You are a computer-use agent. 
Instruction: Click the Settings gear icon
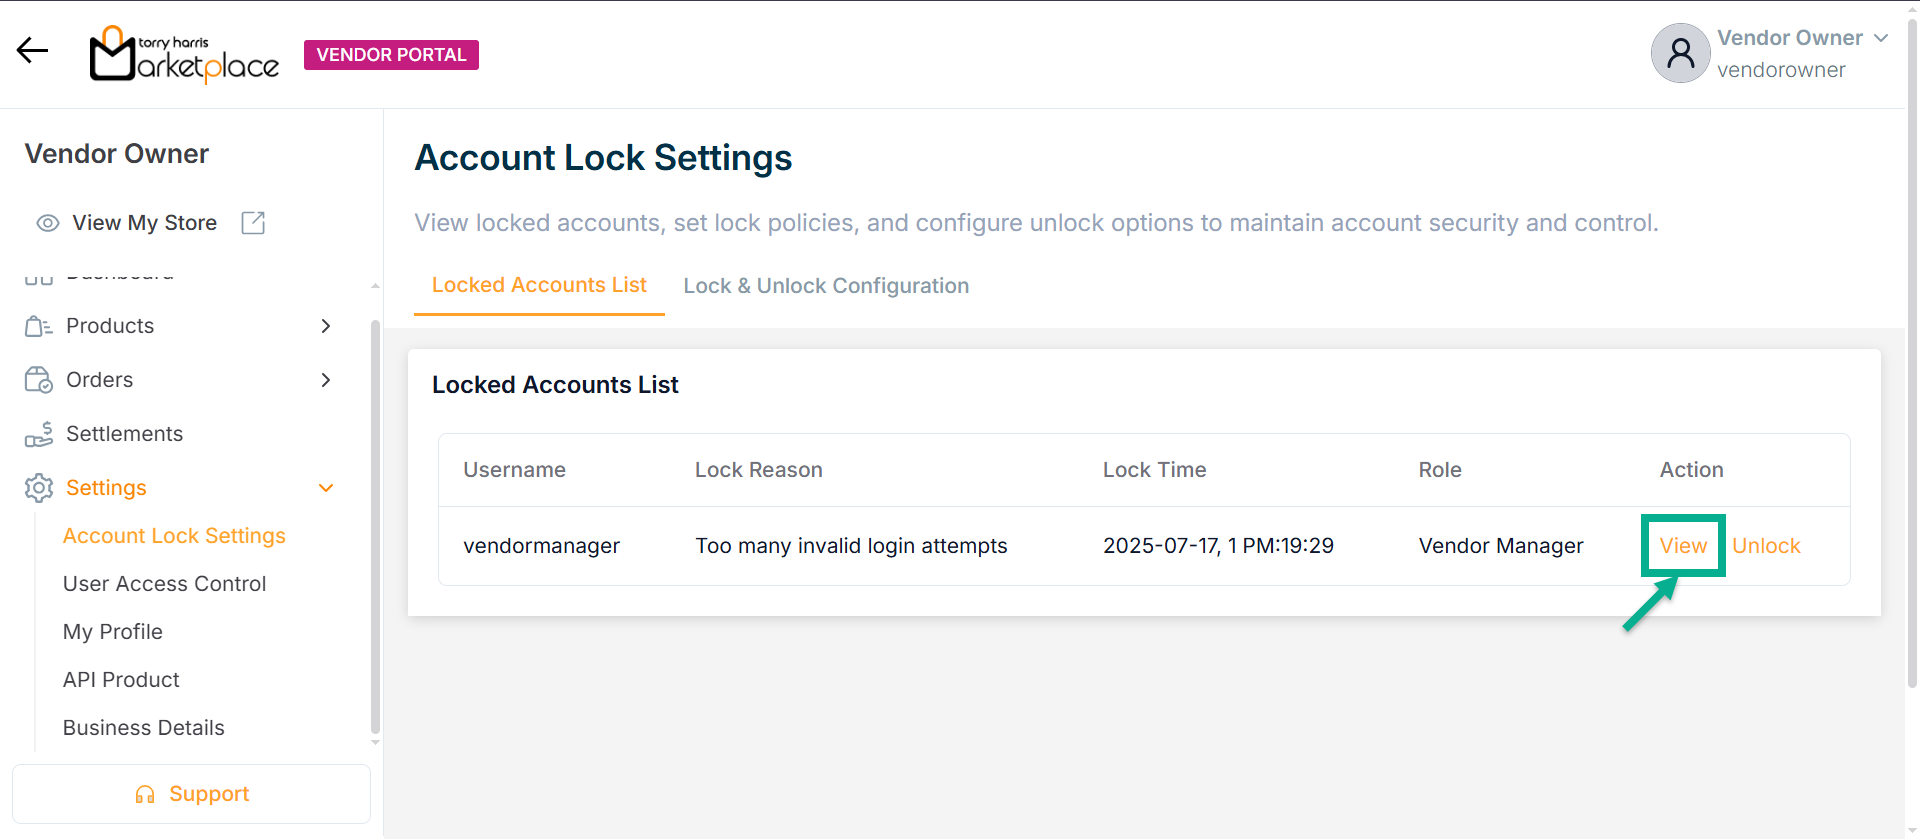click(38, 488)
